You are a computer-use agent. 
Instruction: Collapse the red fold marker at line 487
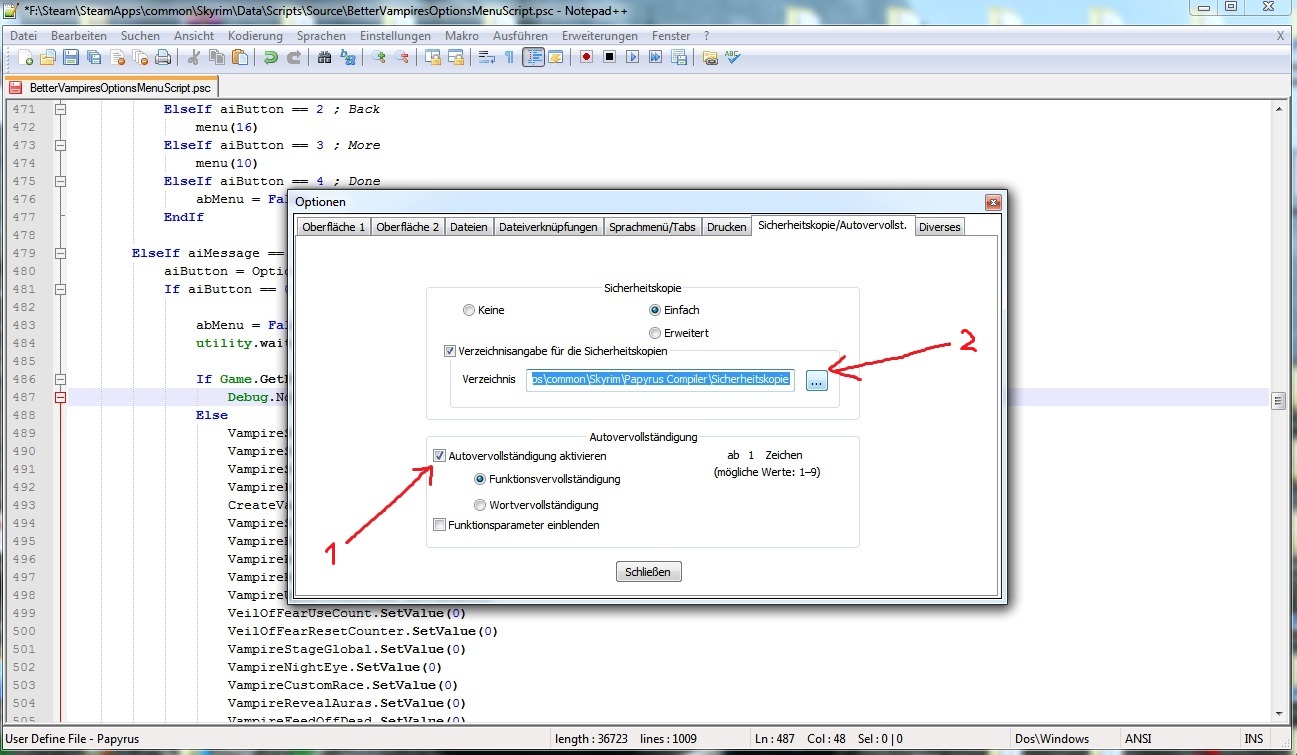(x=60, y=397)
